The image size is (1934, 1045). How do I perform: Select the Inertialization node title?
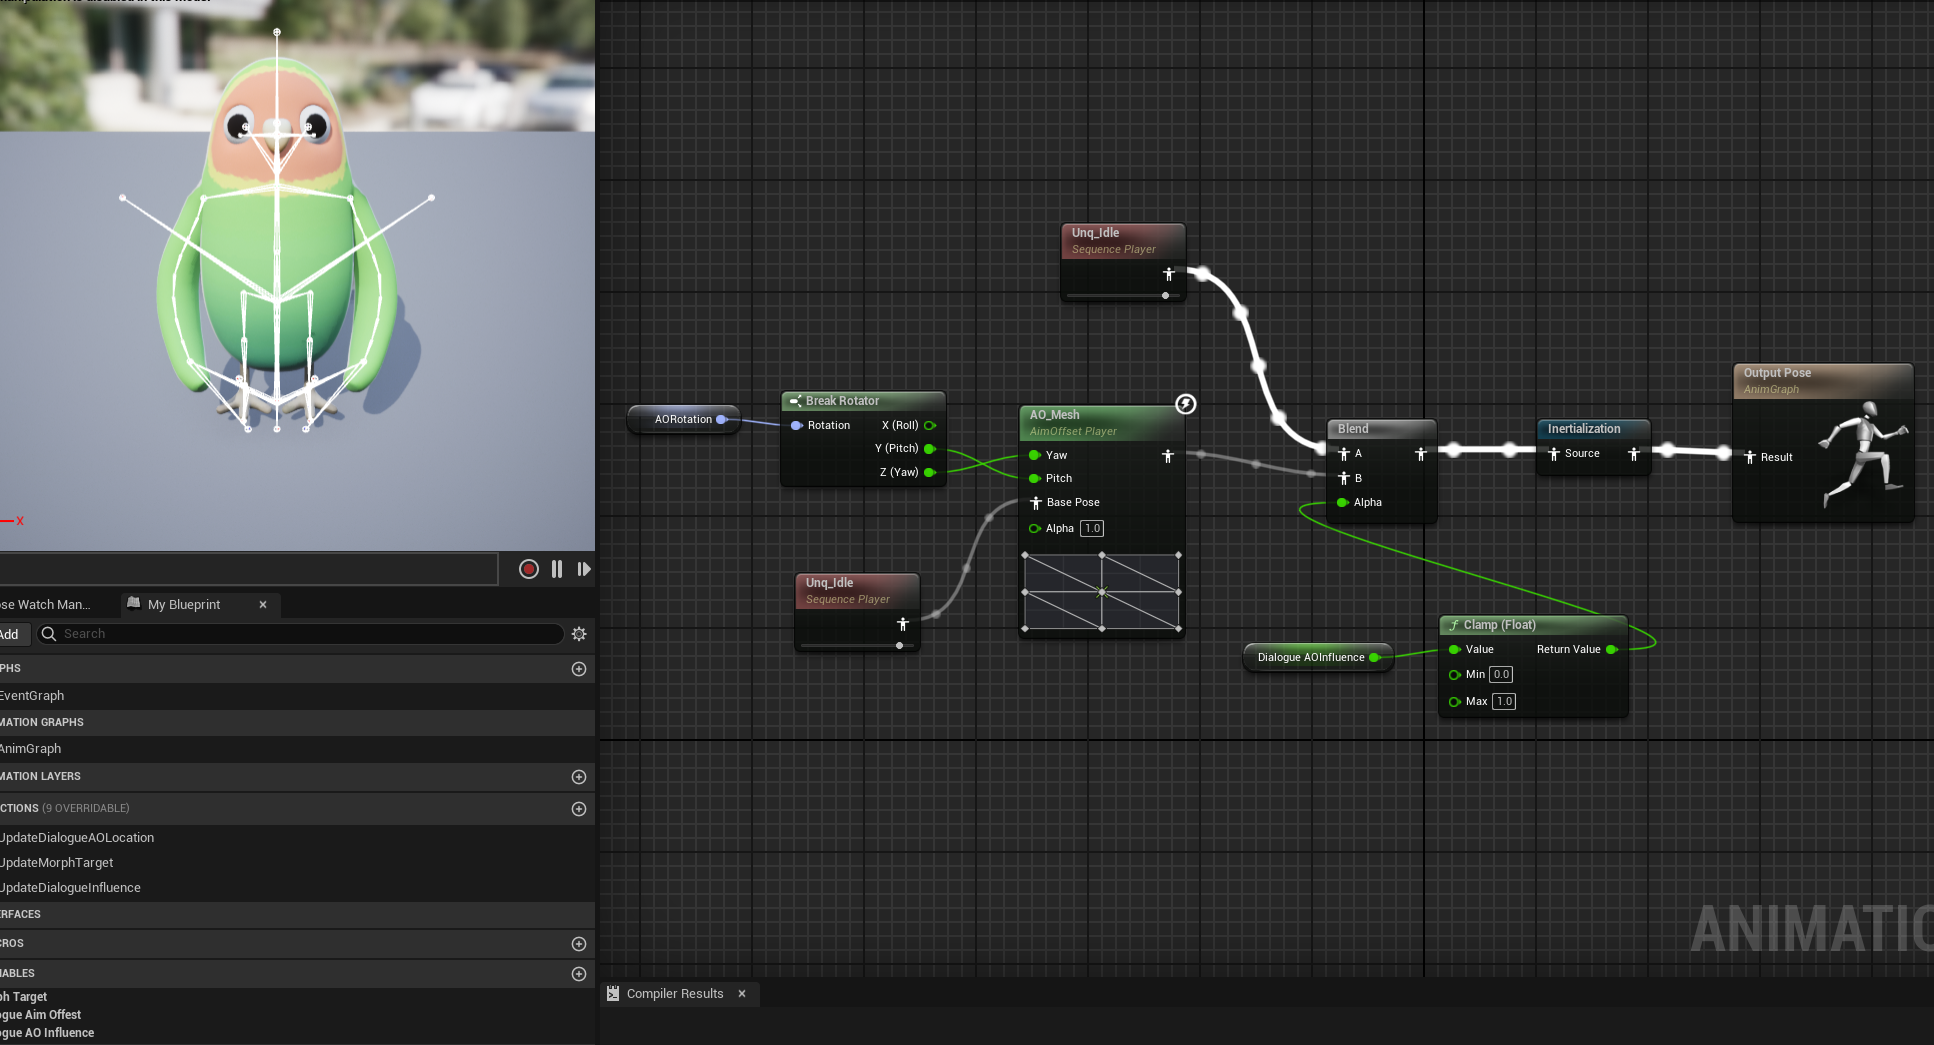1584,429
